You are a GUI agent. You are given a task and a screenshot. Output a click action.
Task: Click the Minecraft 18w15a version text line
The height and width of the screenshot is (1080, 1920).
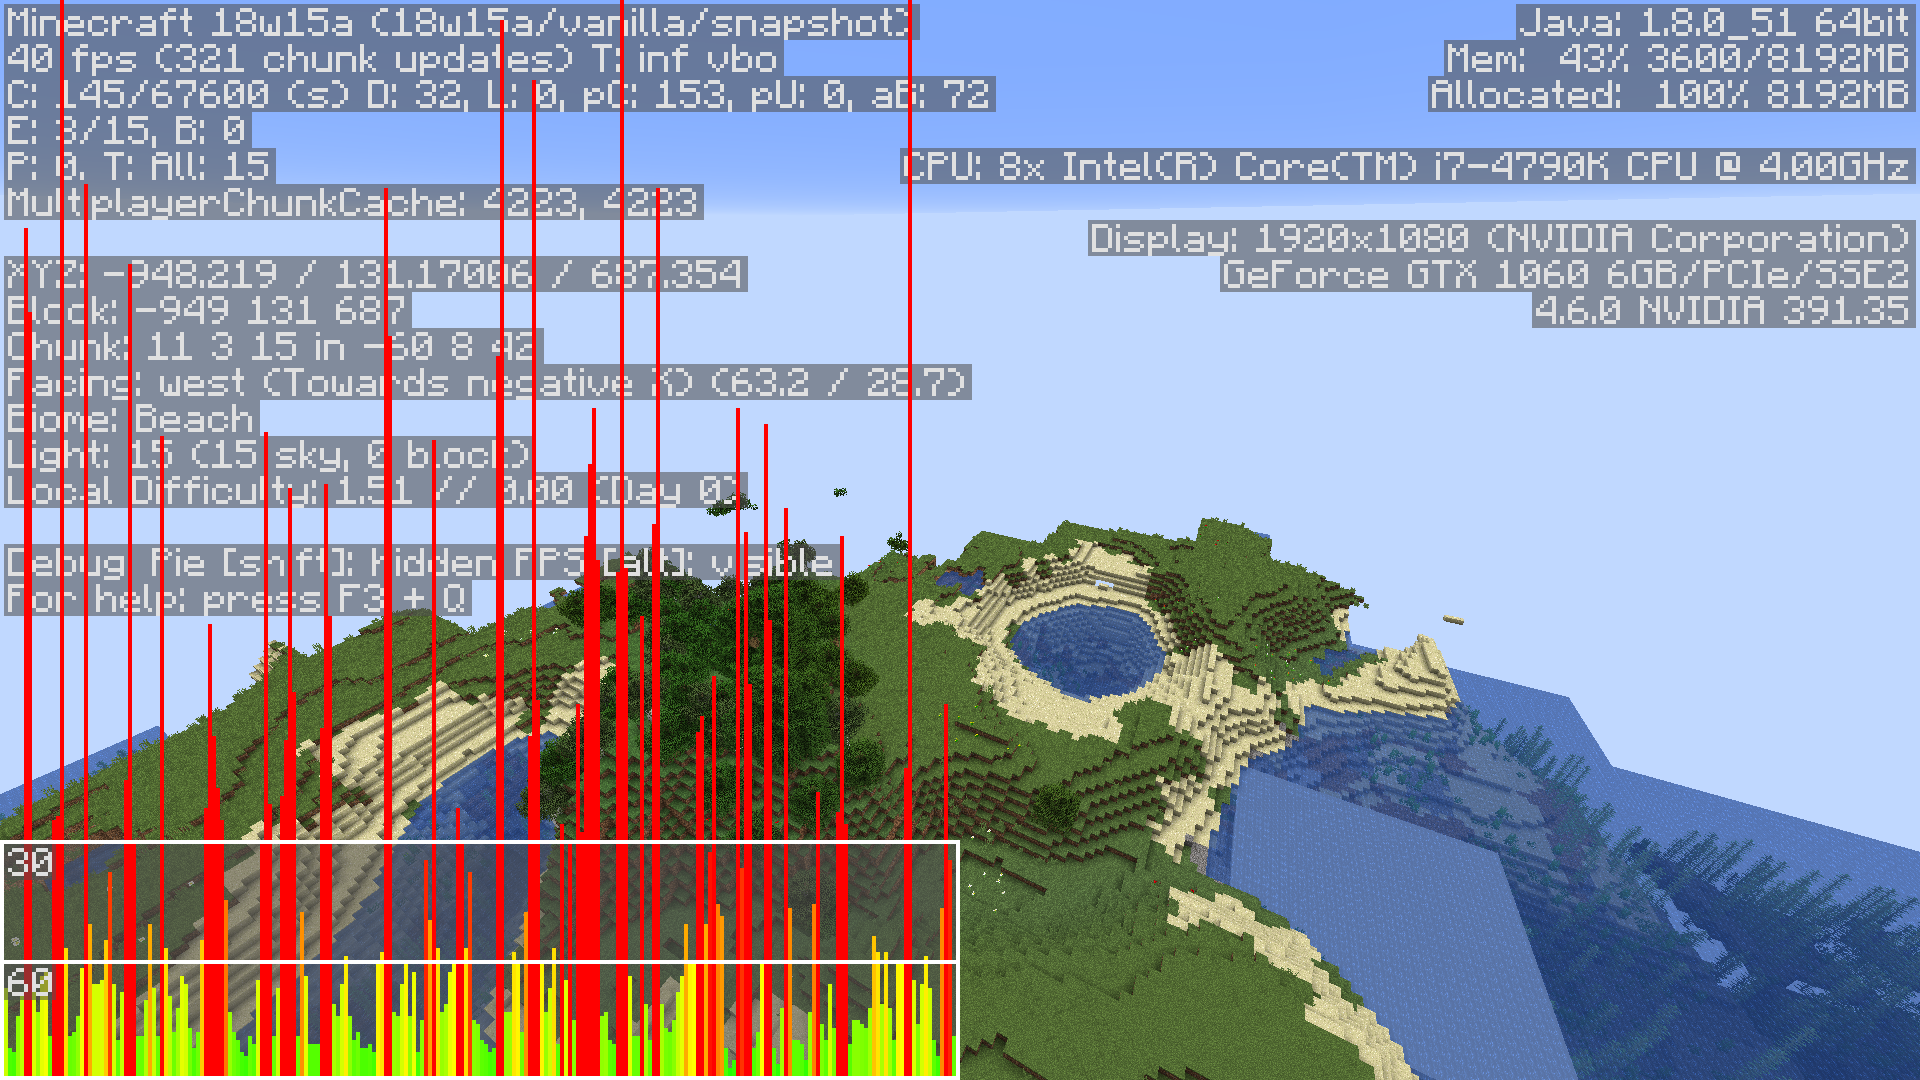pyautogui.click(x=460, y=22)
